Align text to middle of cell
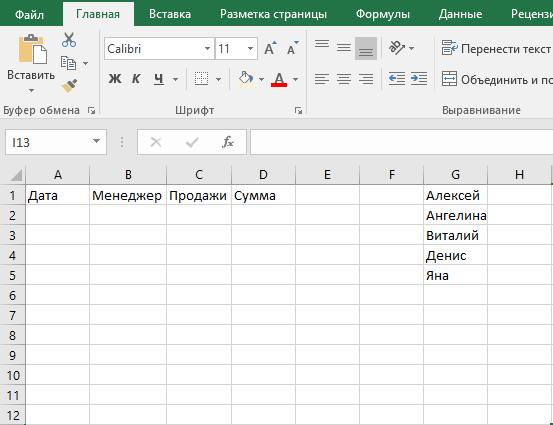Image resolution: width=553 pixels, height=425 pixels. (x=344, y=48)
